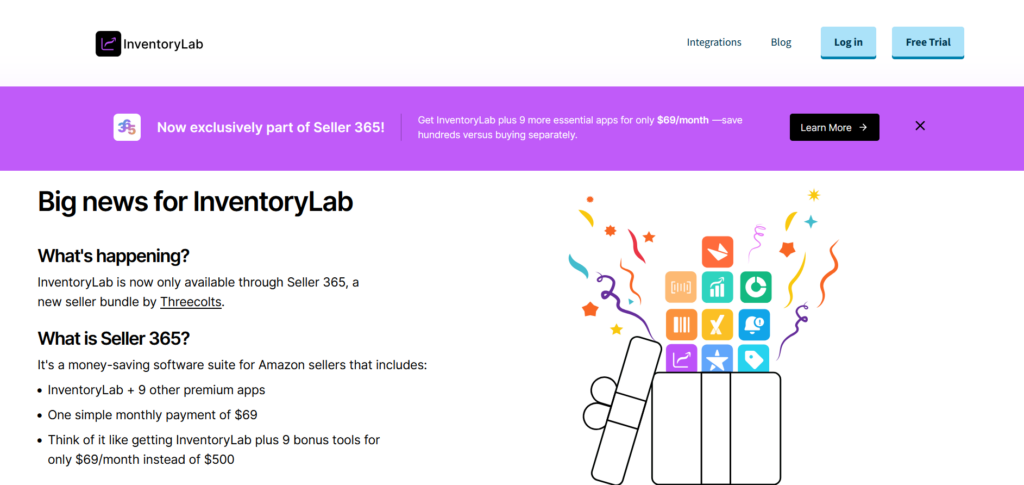
Task: Click the green donut chart app icon
Action: (x=754, y=287)
